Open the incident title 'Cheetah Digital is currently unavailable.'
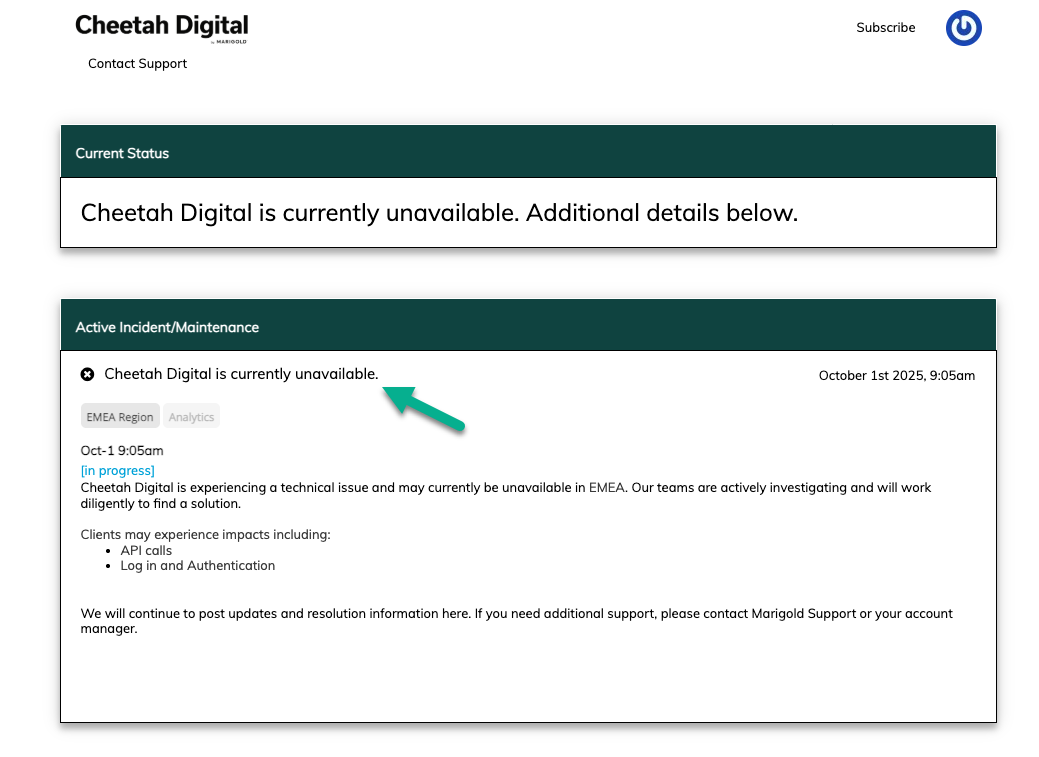This screenshot has width=1039, height=757. pos(241,374)
